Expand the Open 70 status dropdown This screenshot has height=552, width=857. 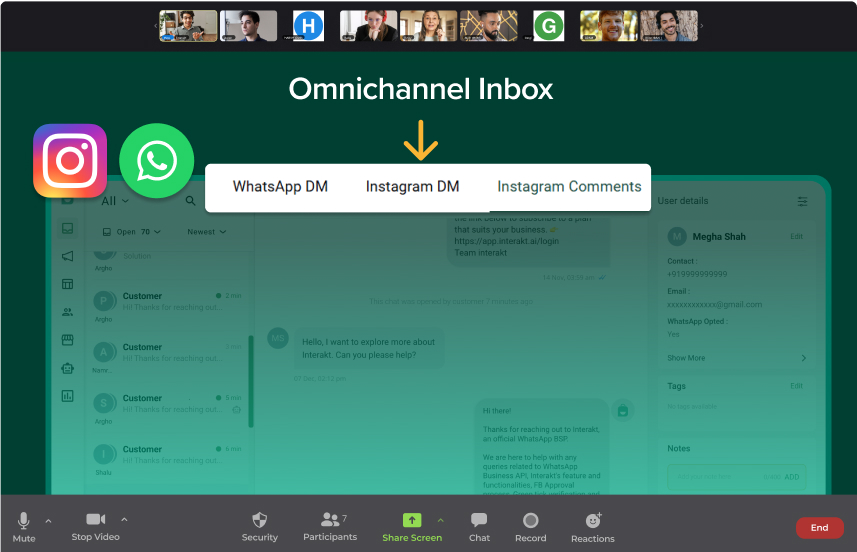click(x=132, y=232)
